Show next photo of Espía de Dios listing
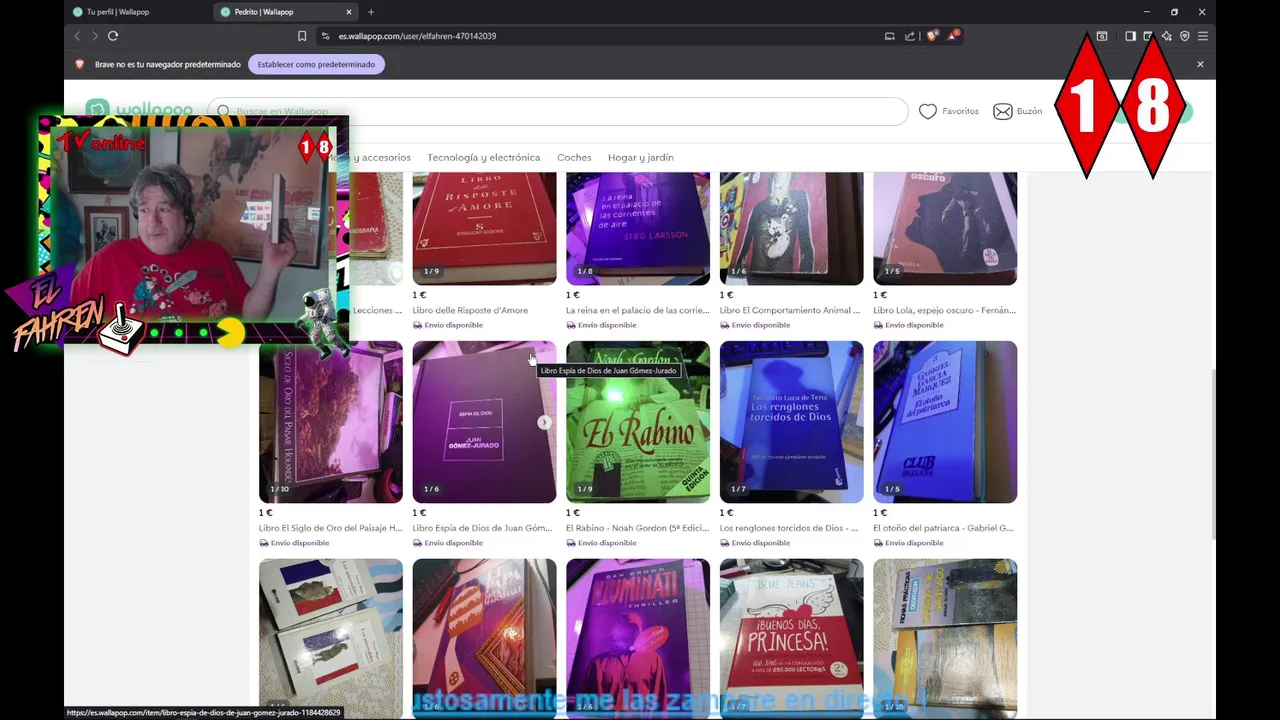Viewport: 1280px width, 720px height. pos(544,422)
